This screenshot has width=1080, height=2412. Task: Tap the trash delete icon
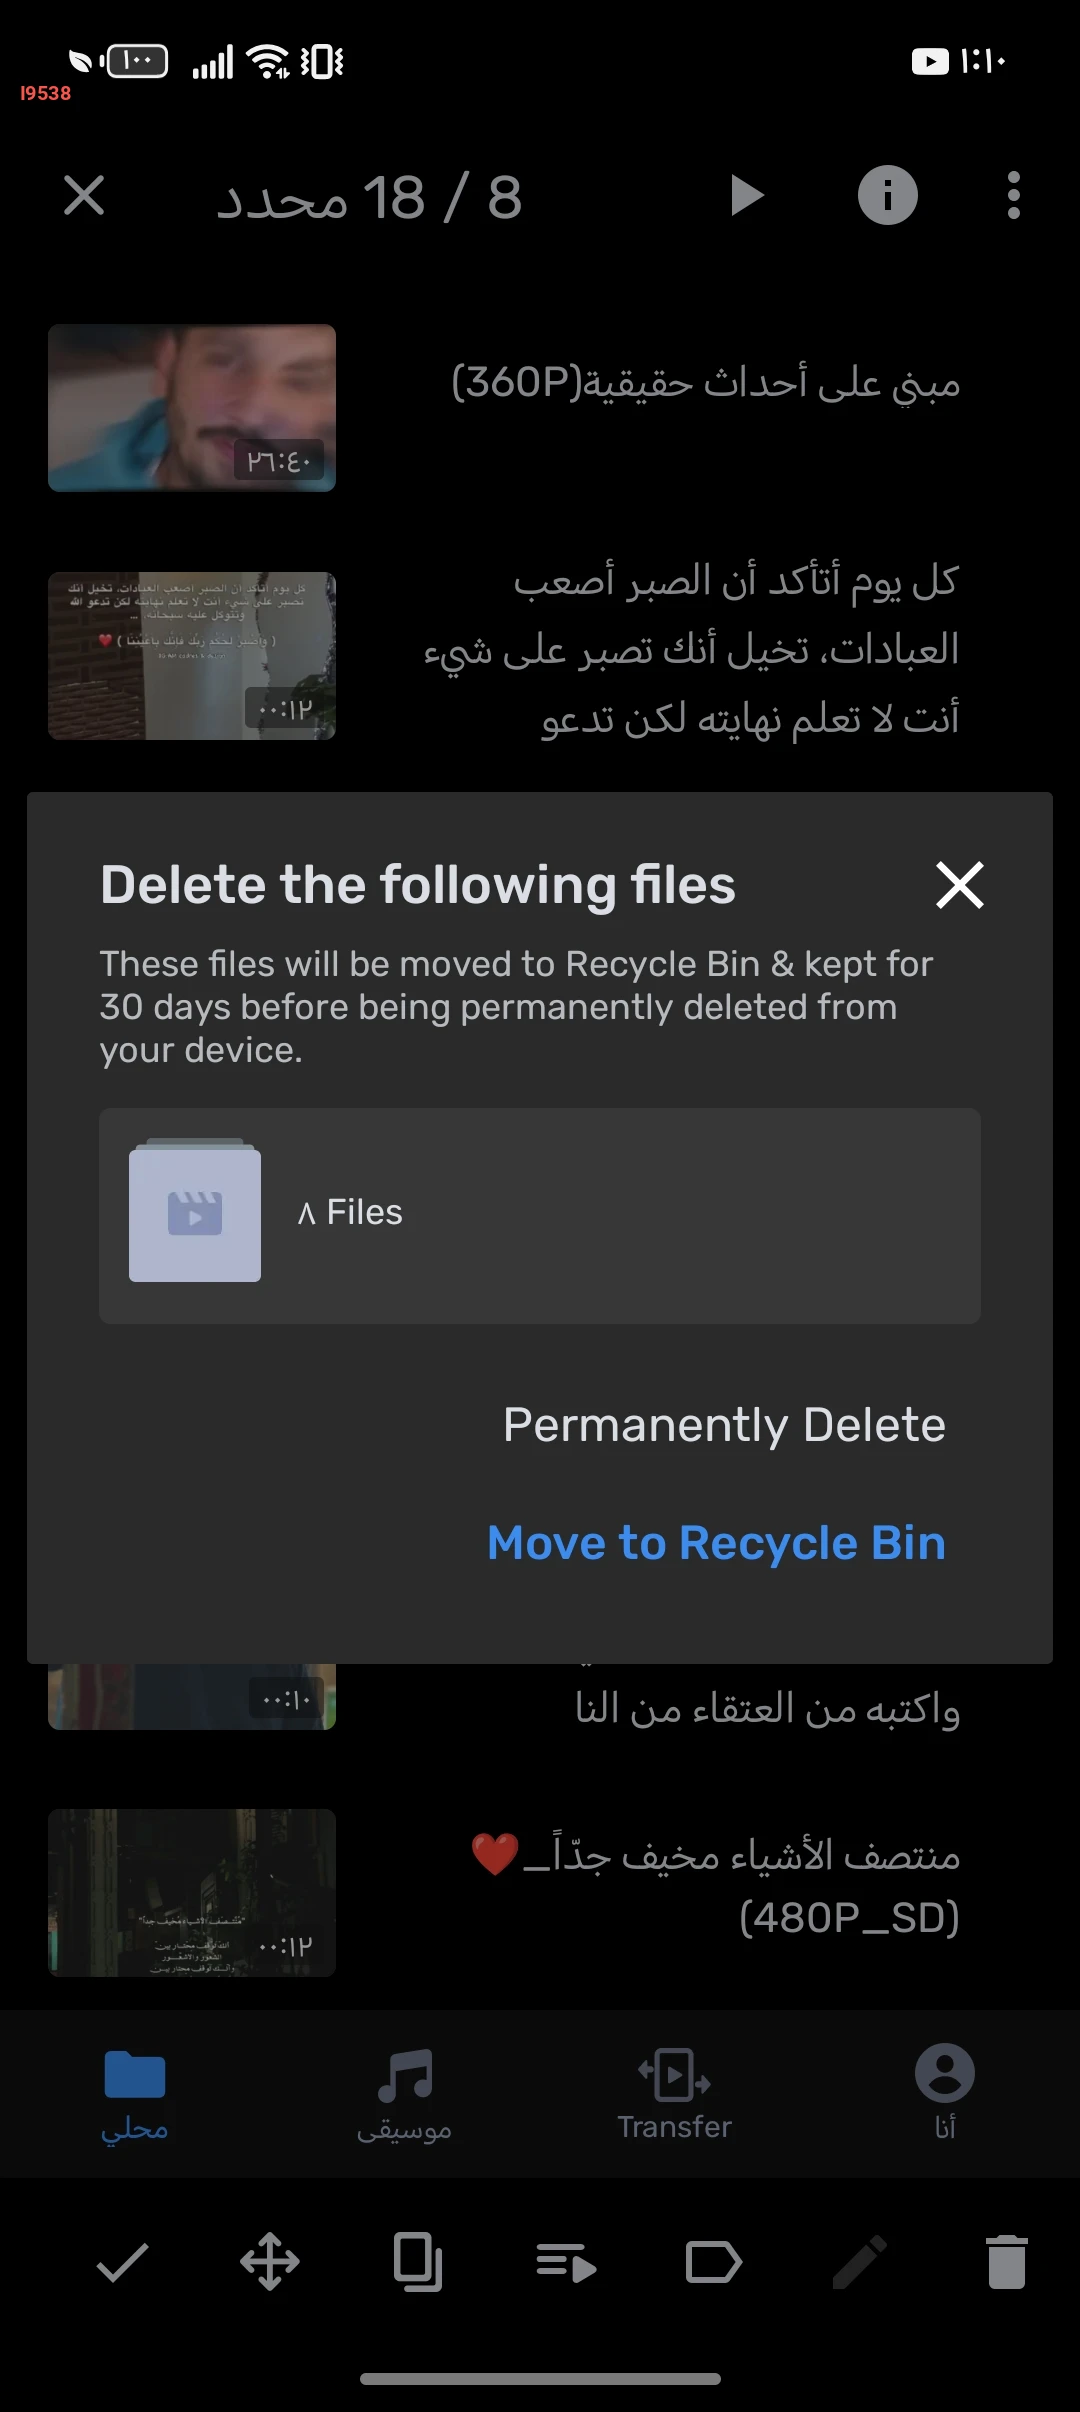[1006, 2262]
